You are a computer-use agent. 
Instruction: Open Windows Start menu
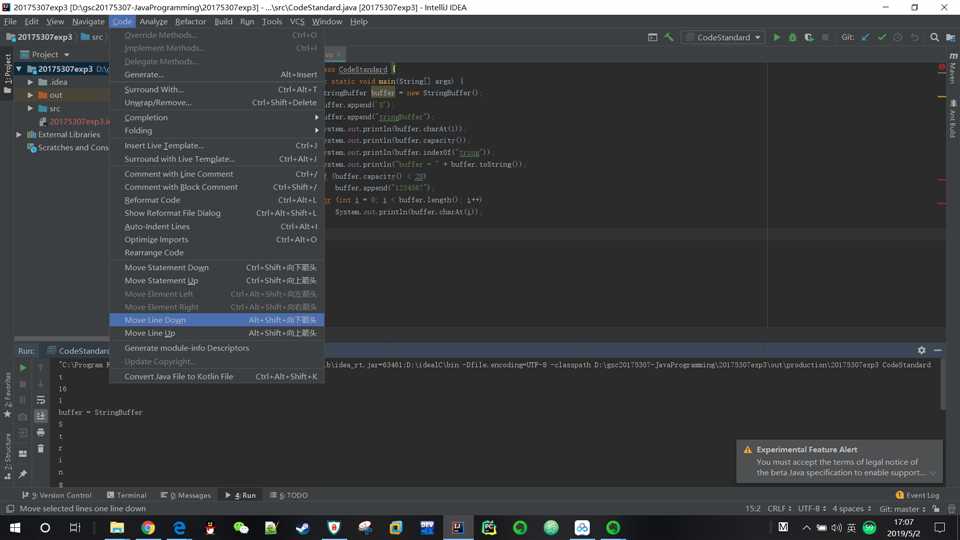[x=15, y=527]
